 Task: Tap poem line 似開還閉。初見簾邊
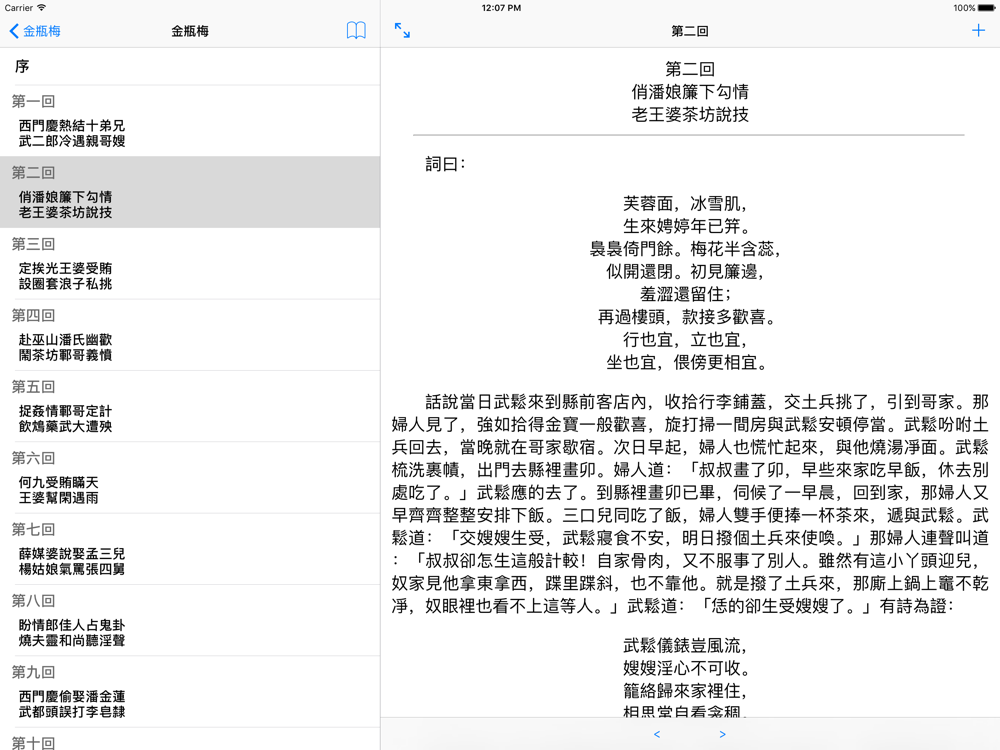[x=685, y=272]
